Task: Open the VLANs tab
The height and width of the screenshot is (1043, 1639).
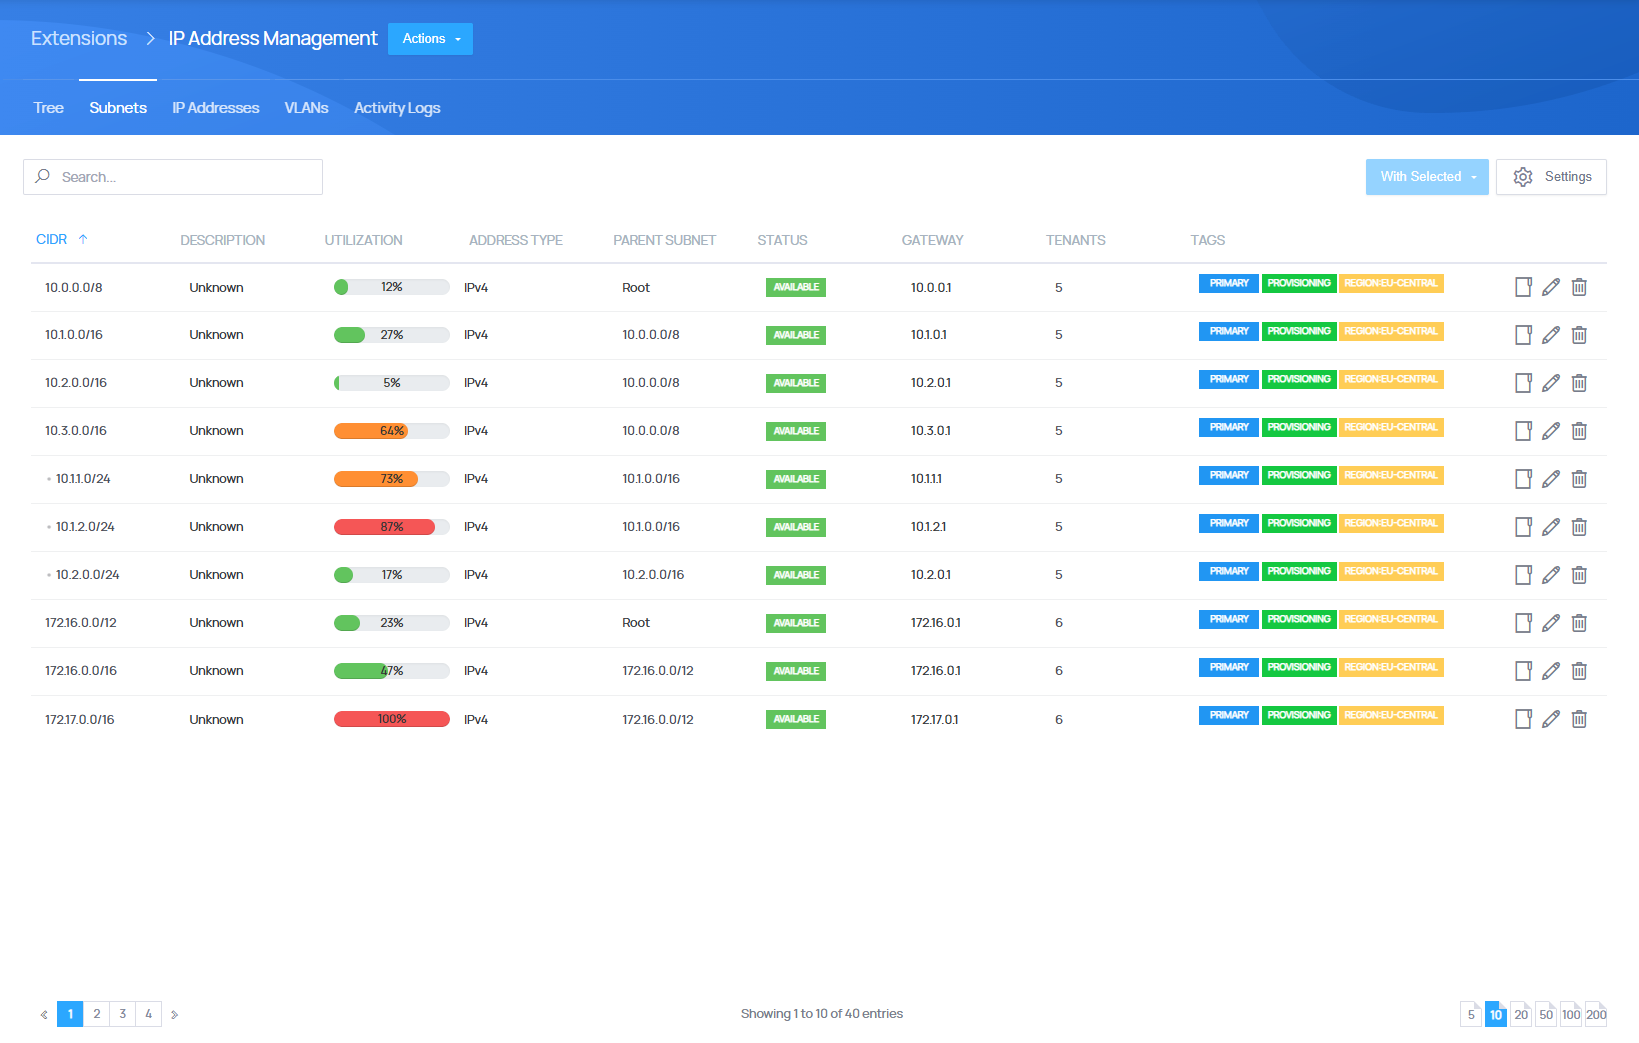Action: (306, 108)
